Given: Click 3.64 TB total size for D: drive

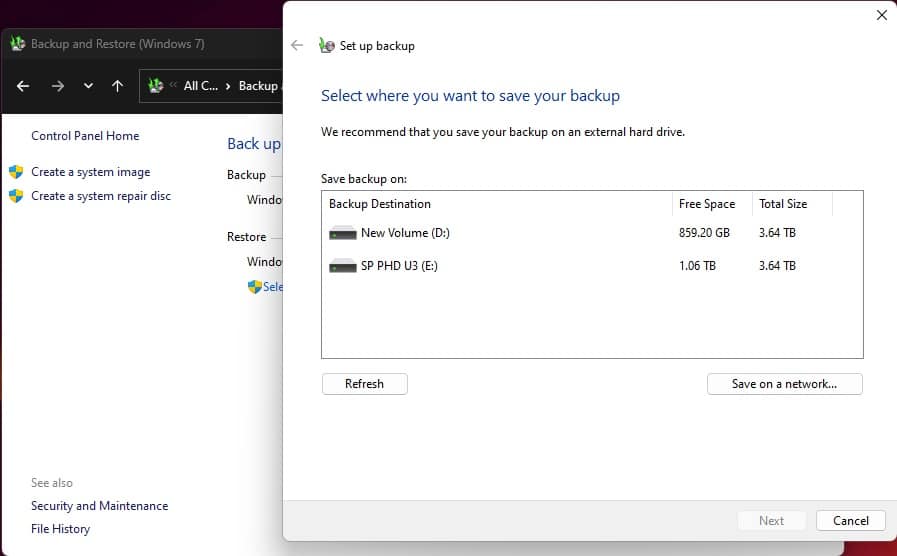Looking at the screenshot, I should point(777,233).
